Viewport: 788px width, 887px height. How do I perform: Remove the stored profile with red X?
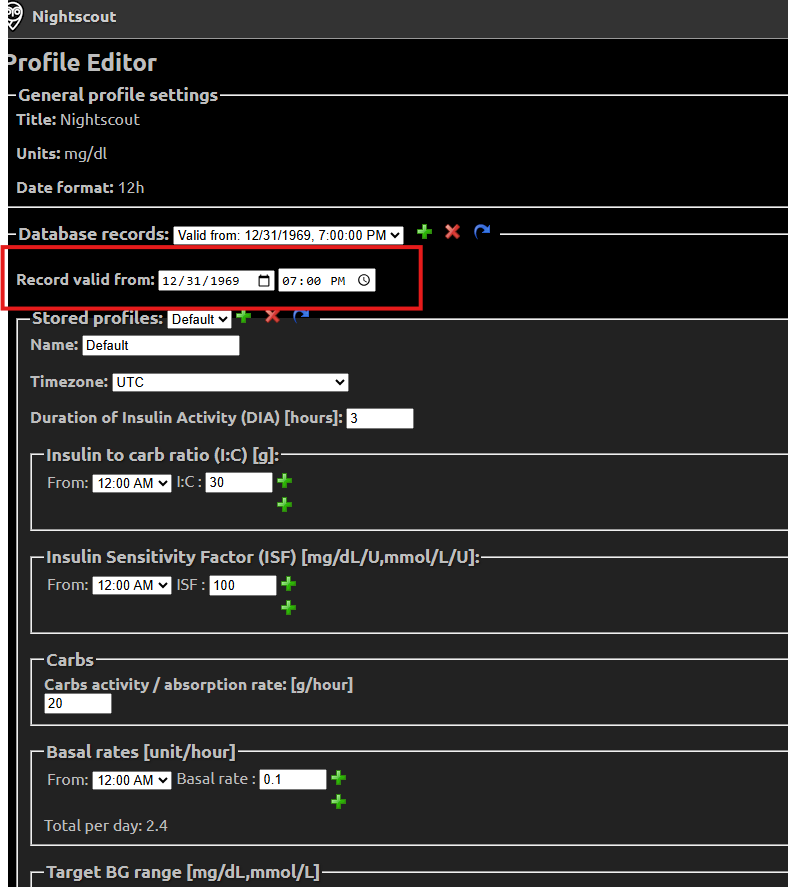(x=272, y=316)
